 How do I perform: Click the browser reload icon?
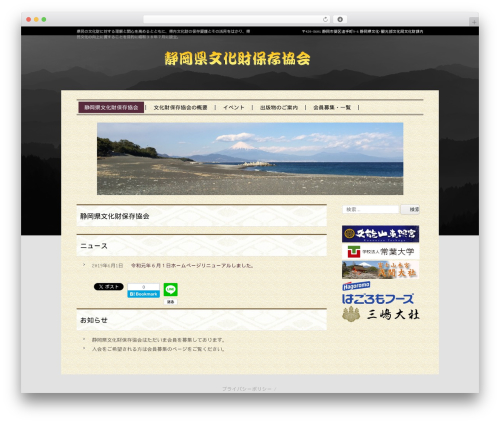325,19
